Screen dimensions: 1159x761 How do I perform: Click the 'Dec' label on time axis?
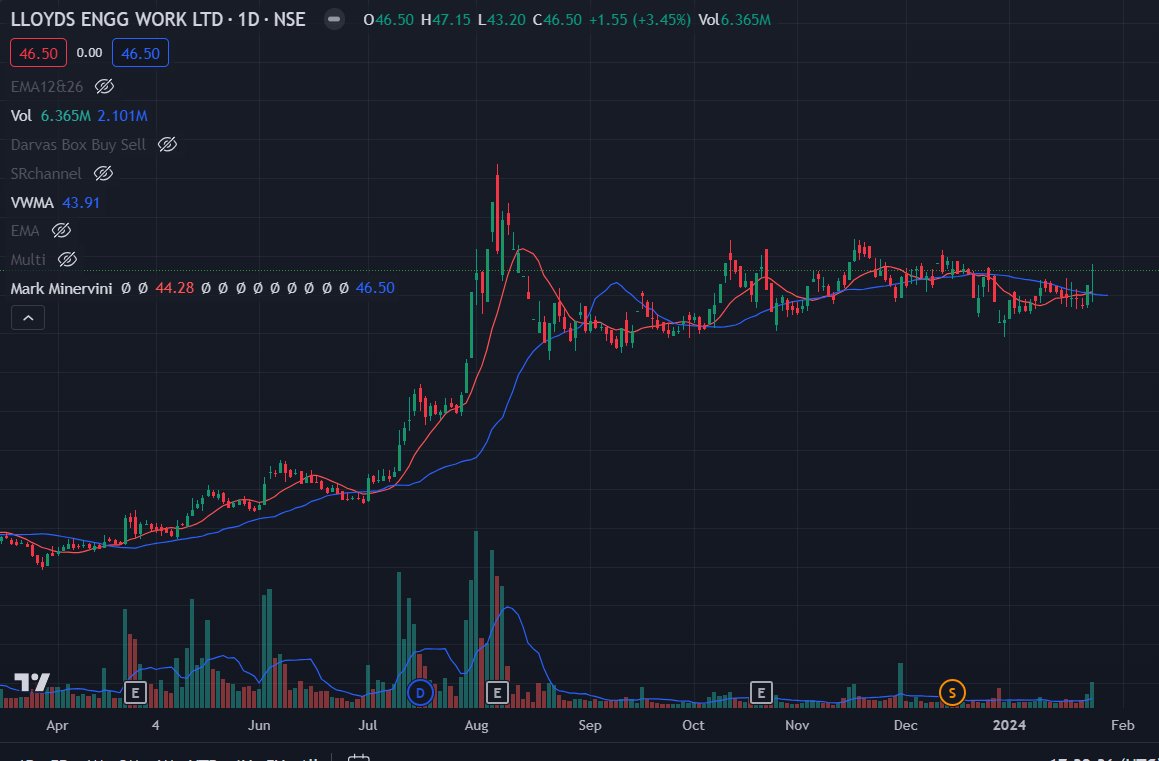click(x=905, y=726)
